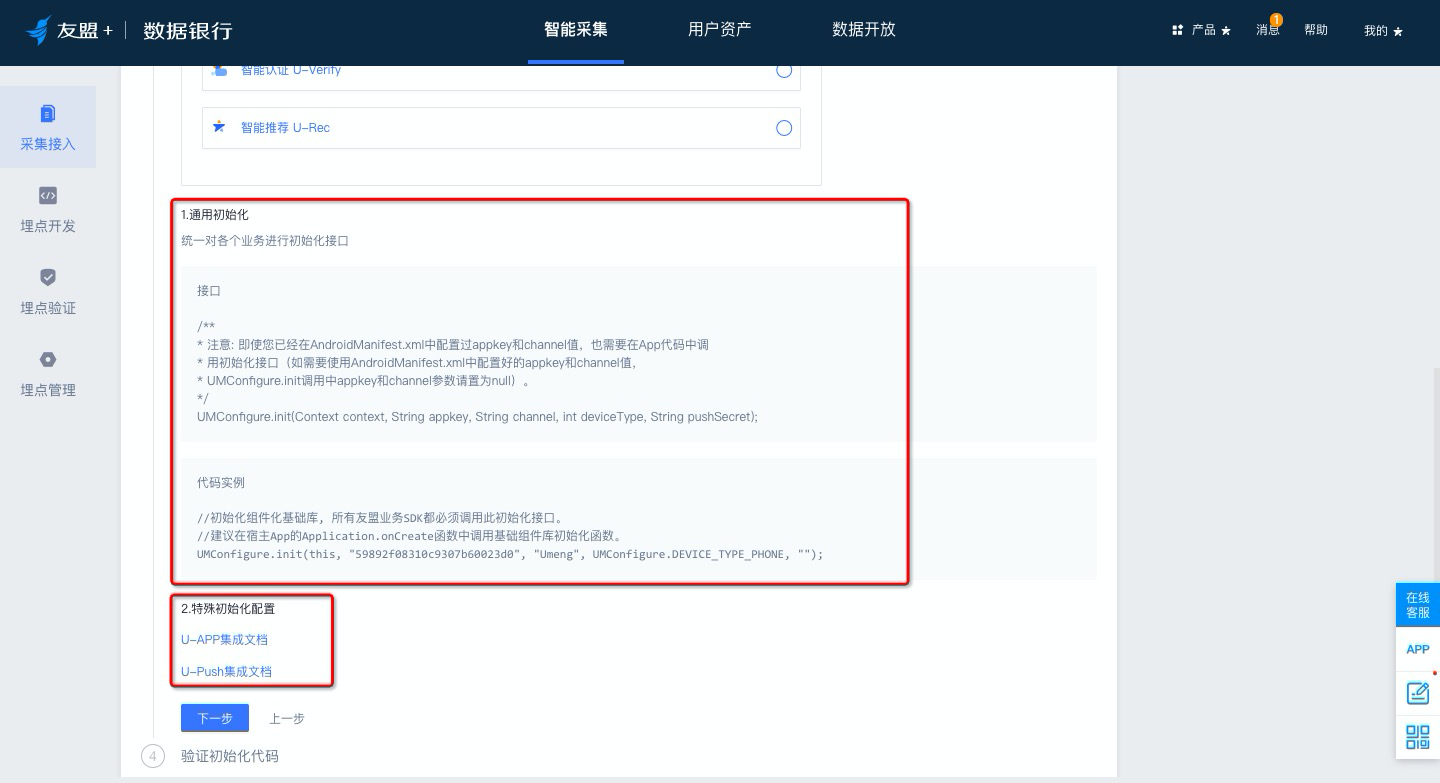Open 消息 notifications
The height and width of the screenshot is (783, 1440).
pyautogui.click(x=1268, y=30)
